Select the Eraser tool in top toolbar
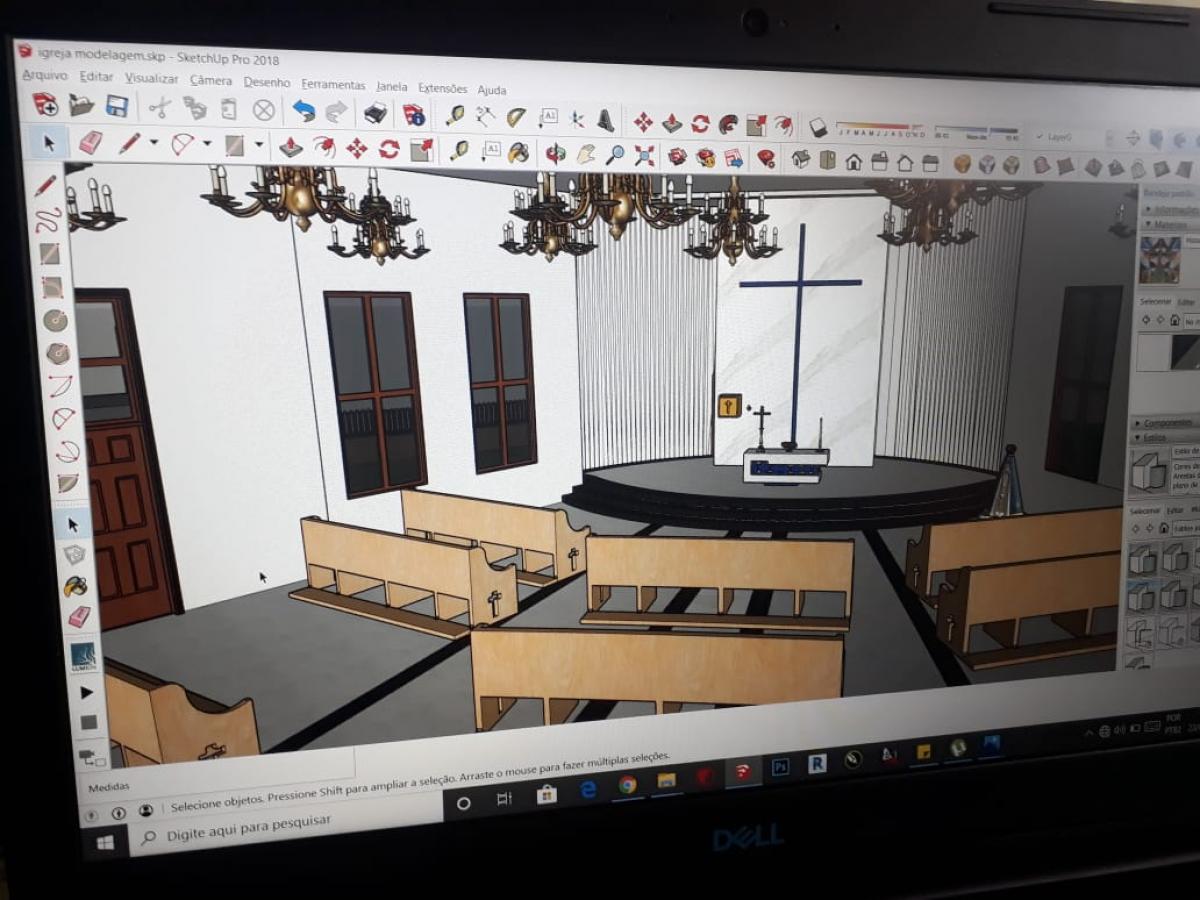The width and height of the screenshot is (1200, 900). (90, 143)
